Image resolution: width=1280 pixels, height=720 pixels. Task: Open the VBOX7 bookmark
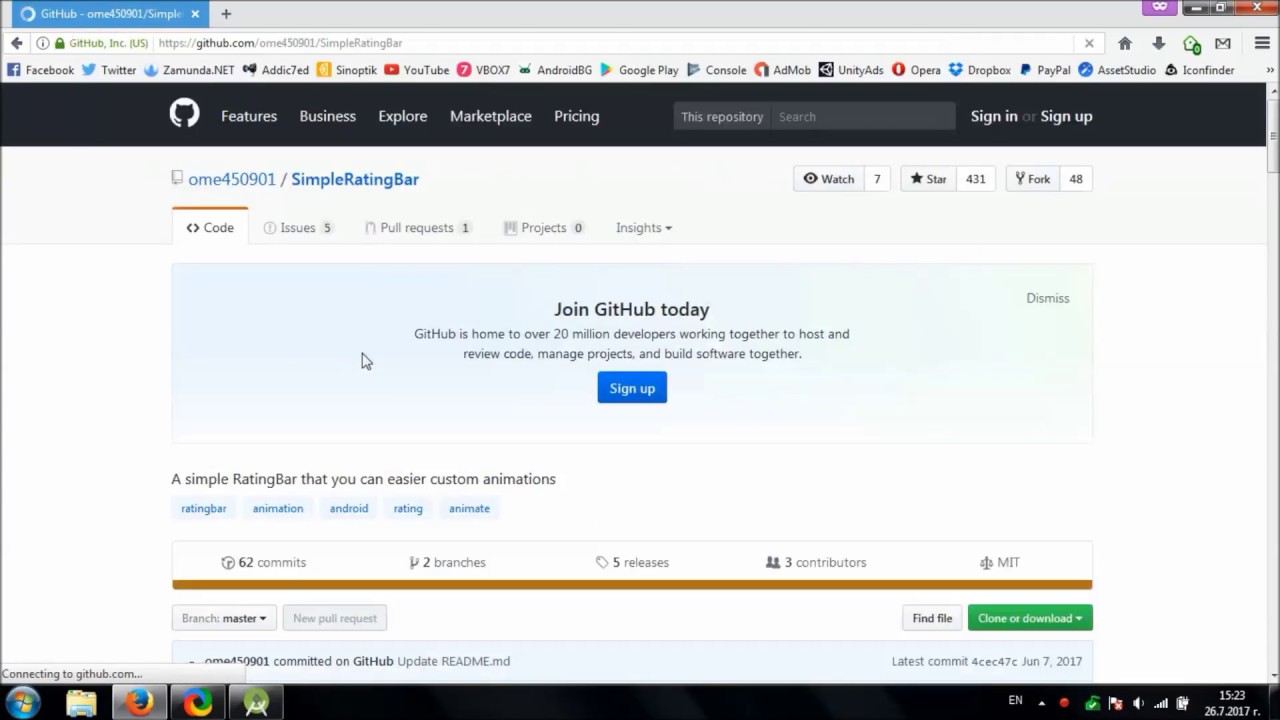pyautogui.click(x=484, y=70)
